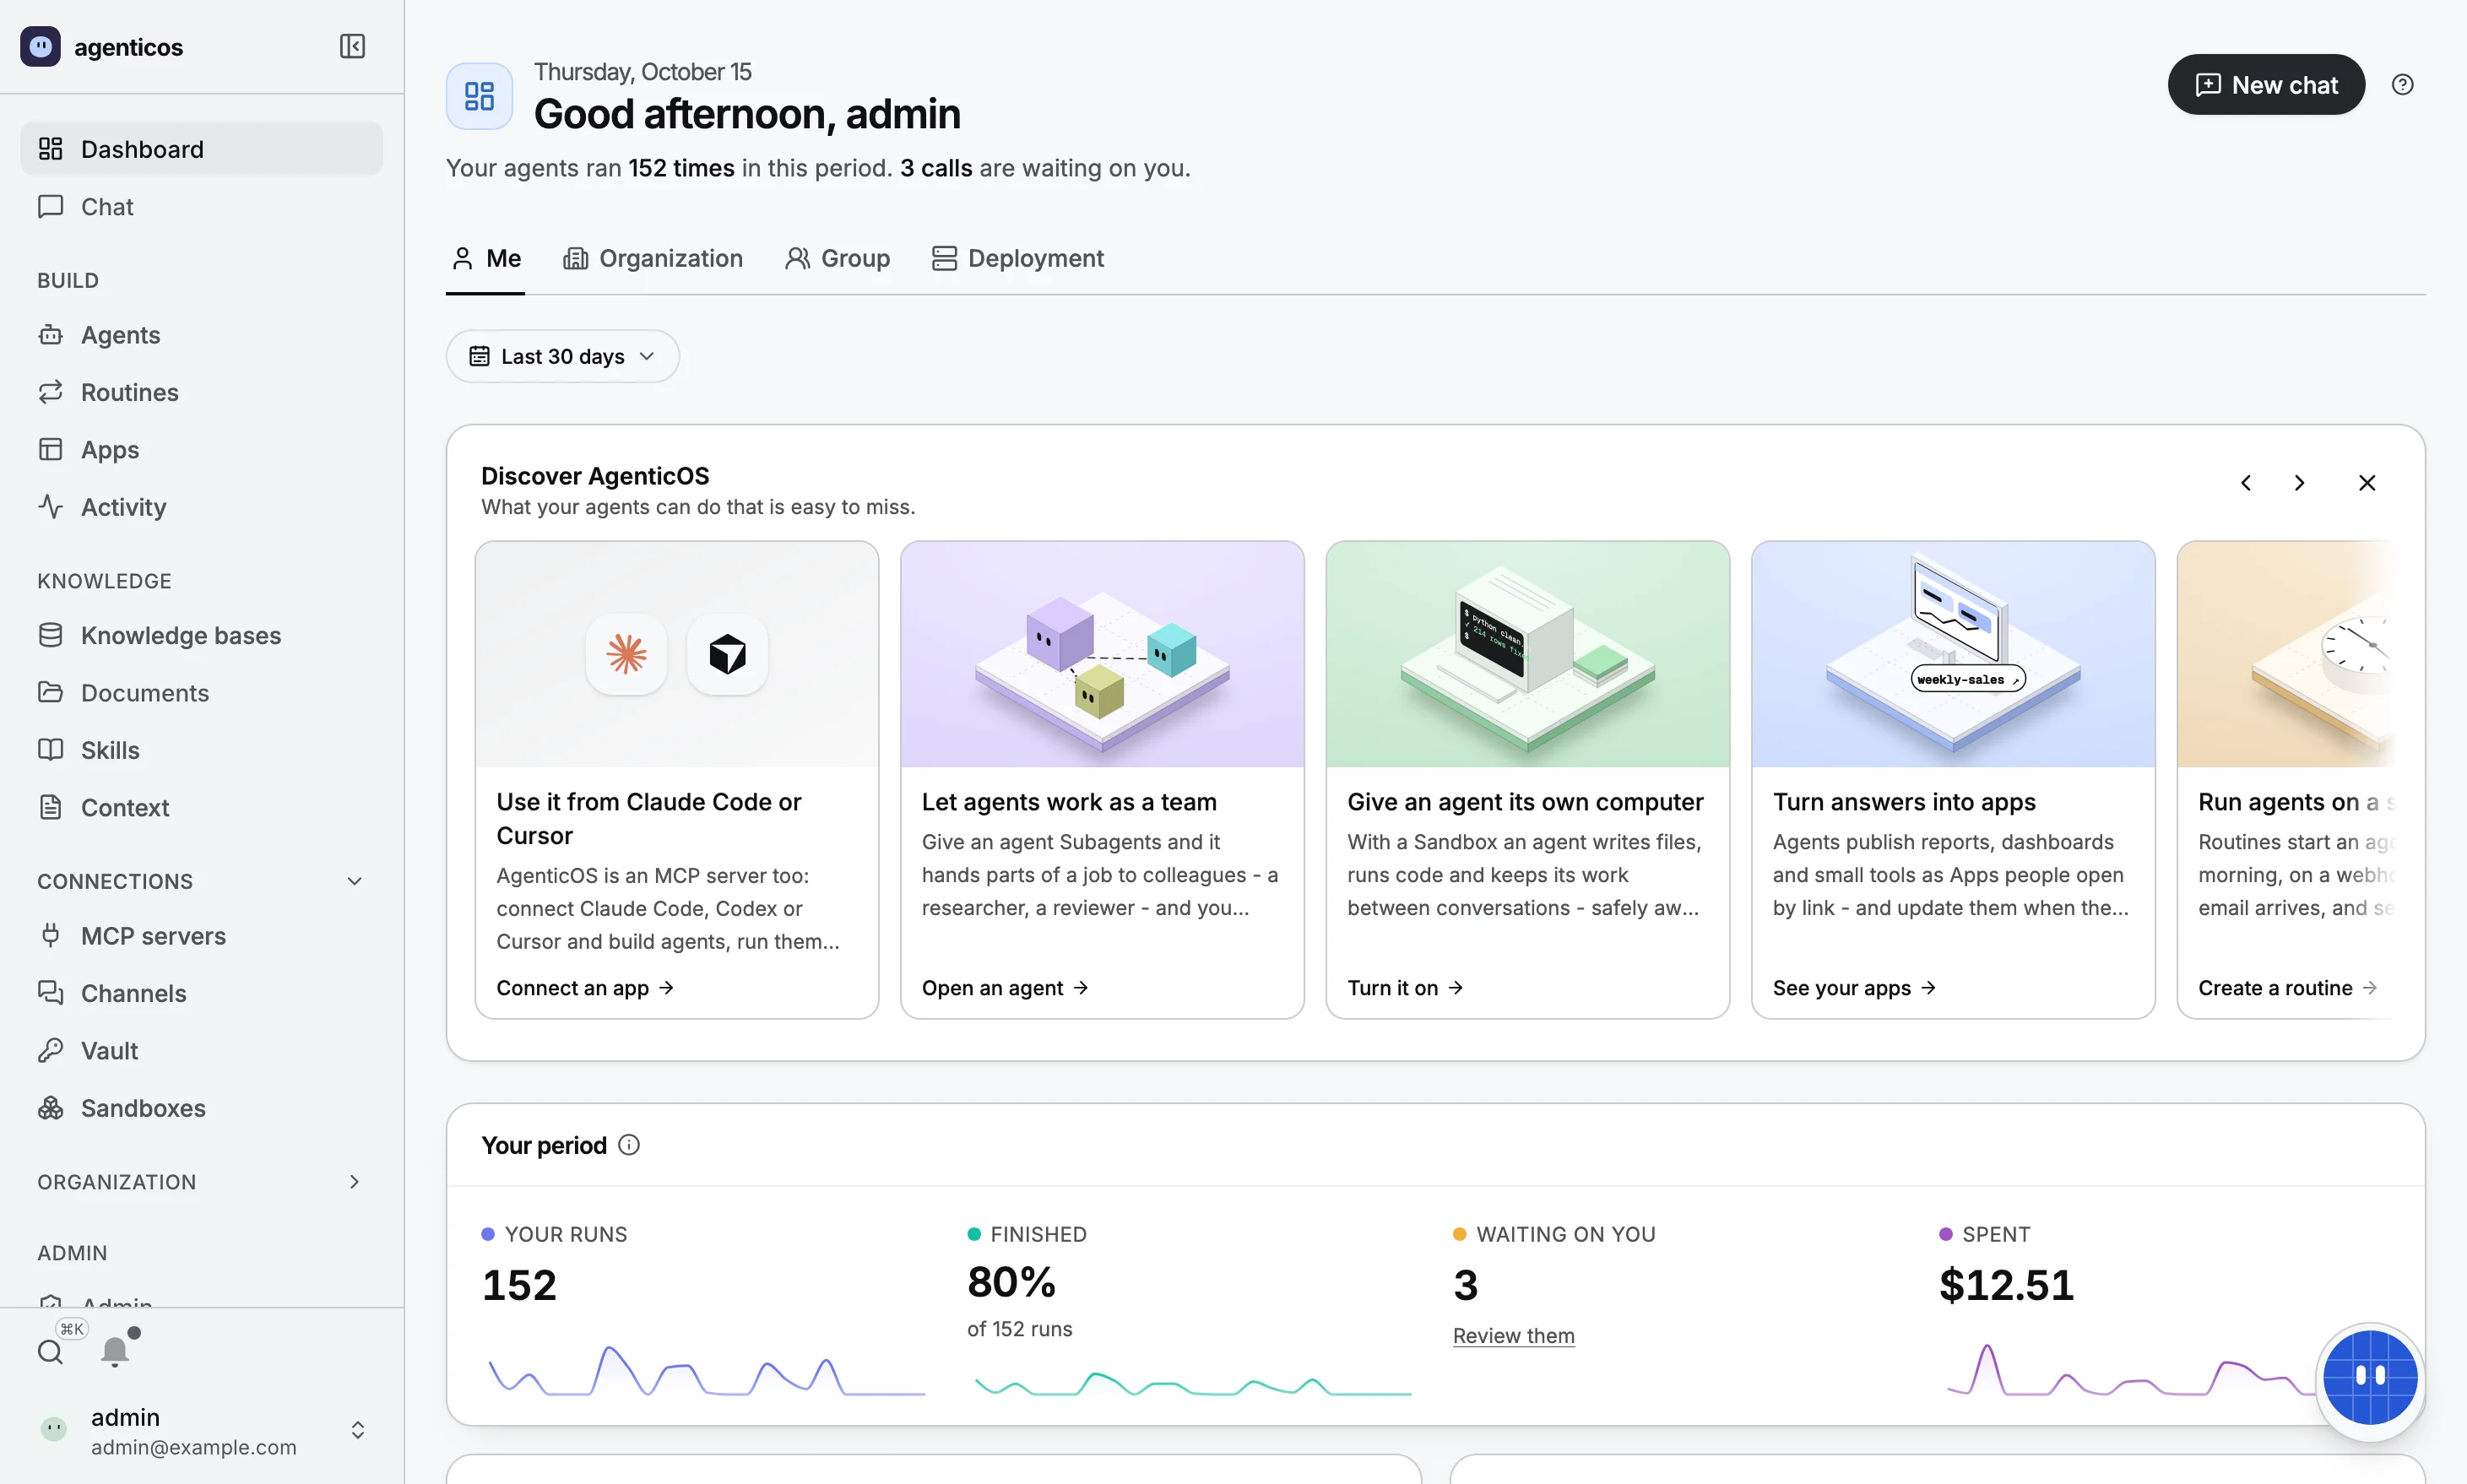Screen dimensions: 2467x1484
Task: Collapse the sidebar with the panel icon
Action: tap(352, 46)
